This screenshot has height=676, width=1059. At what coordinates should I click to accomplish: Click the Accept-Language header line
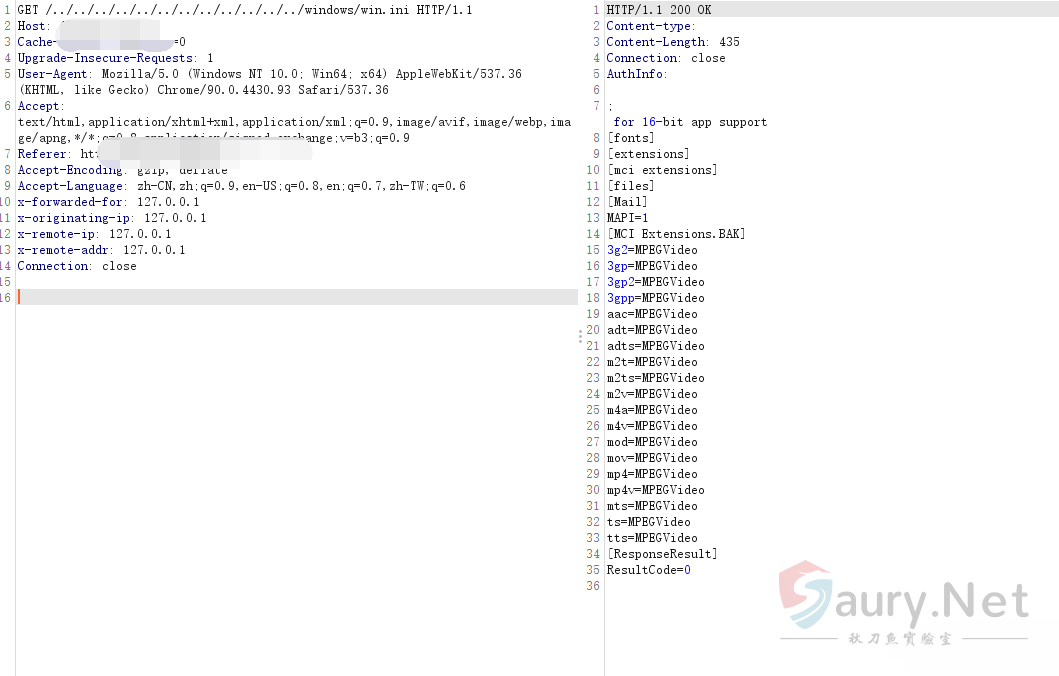[x=241, y=186]
